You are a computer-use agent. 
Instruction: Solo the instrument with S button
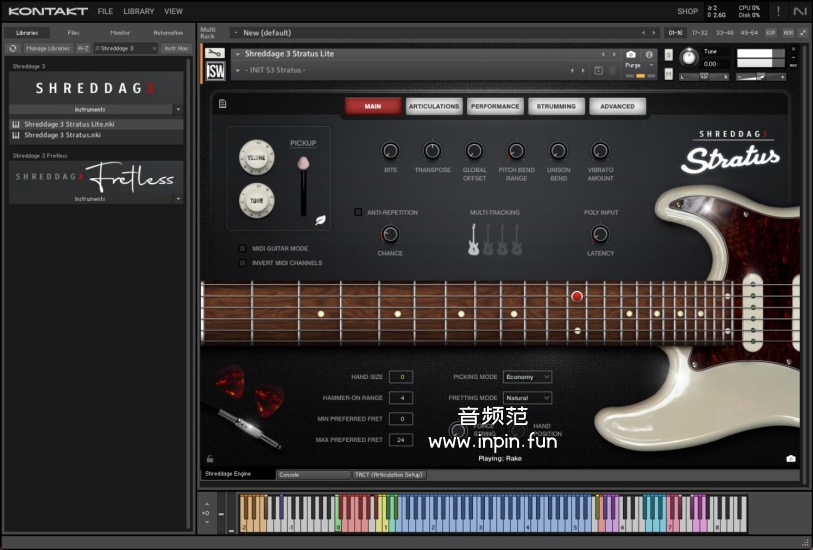tap(668, 54)
